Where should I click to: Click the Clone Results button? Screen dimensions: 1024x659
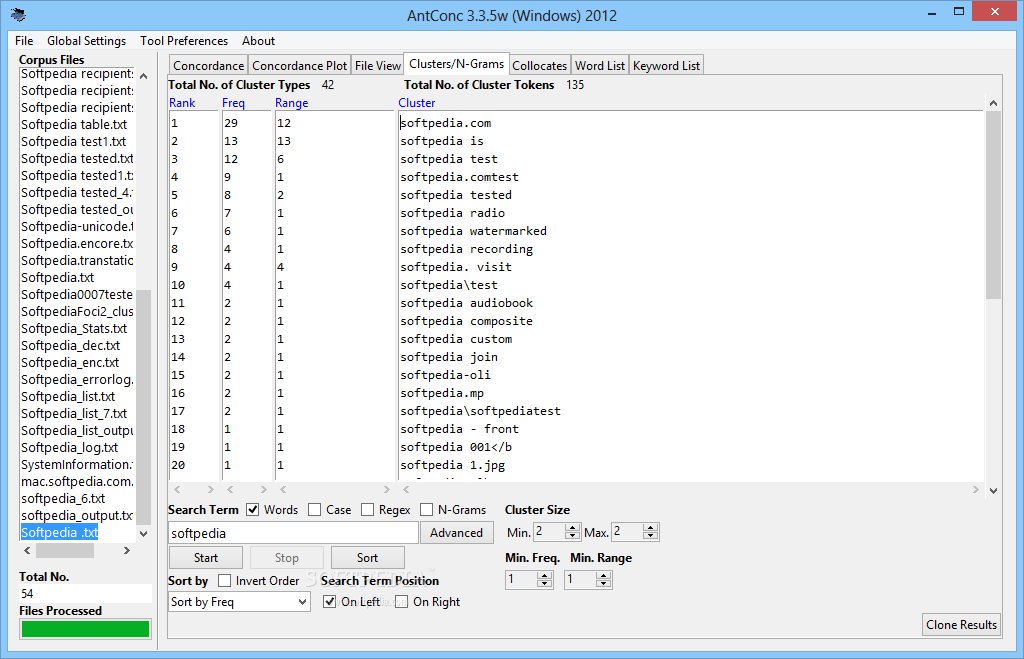(961, 625)
